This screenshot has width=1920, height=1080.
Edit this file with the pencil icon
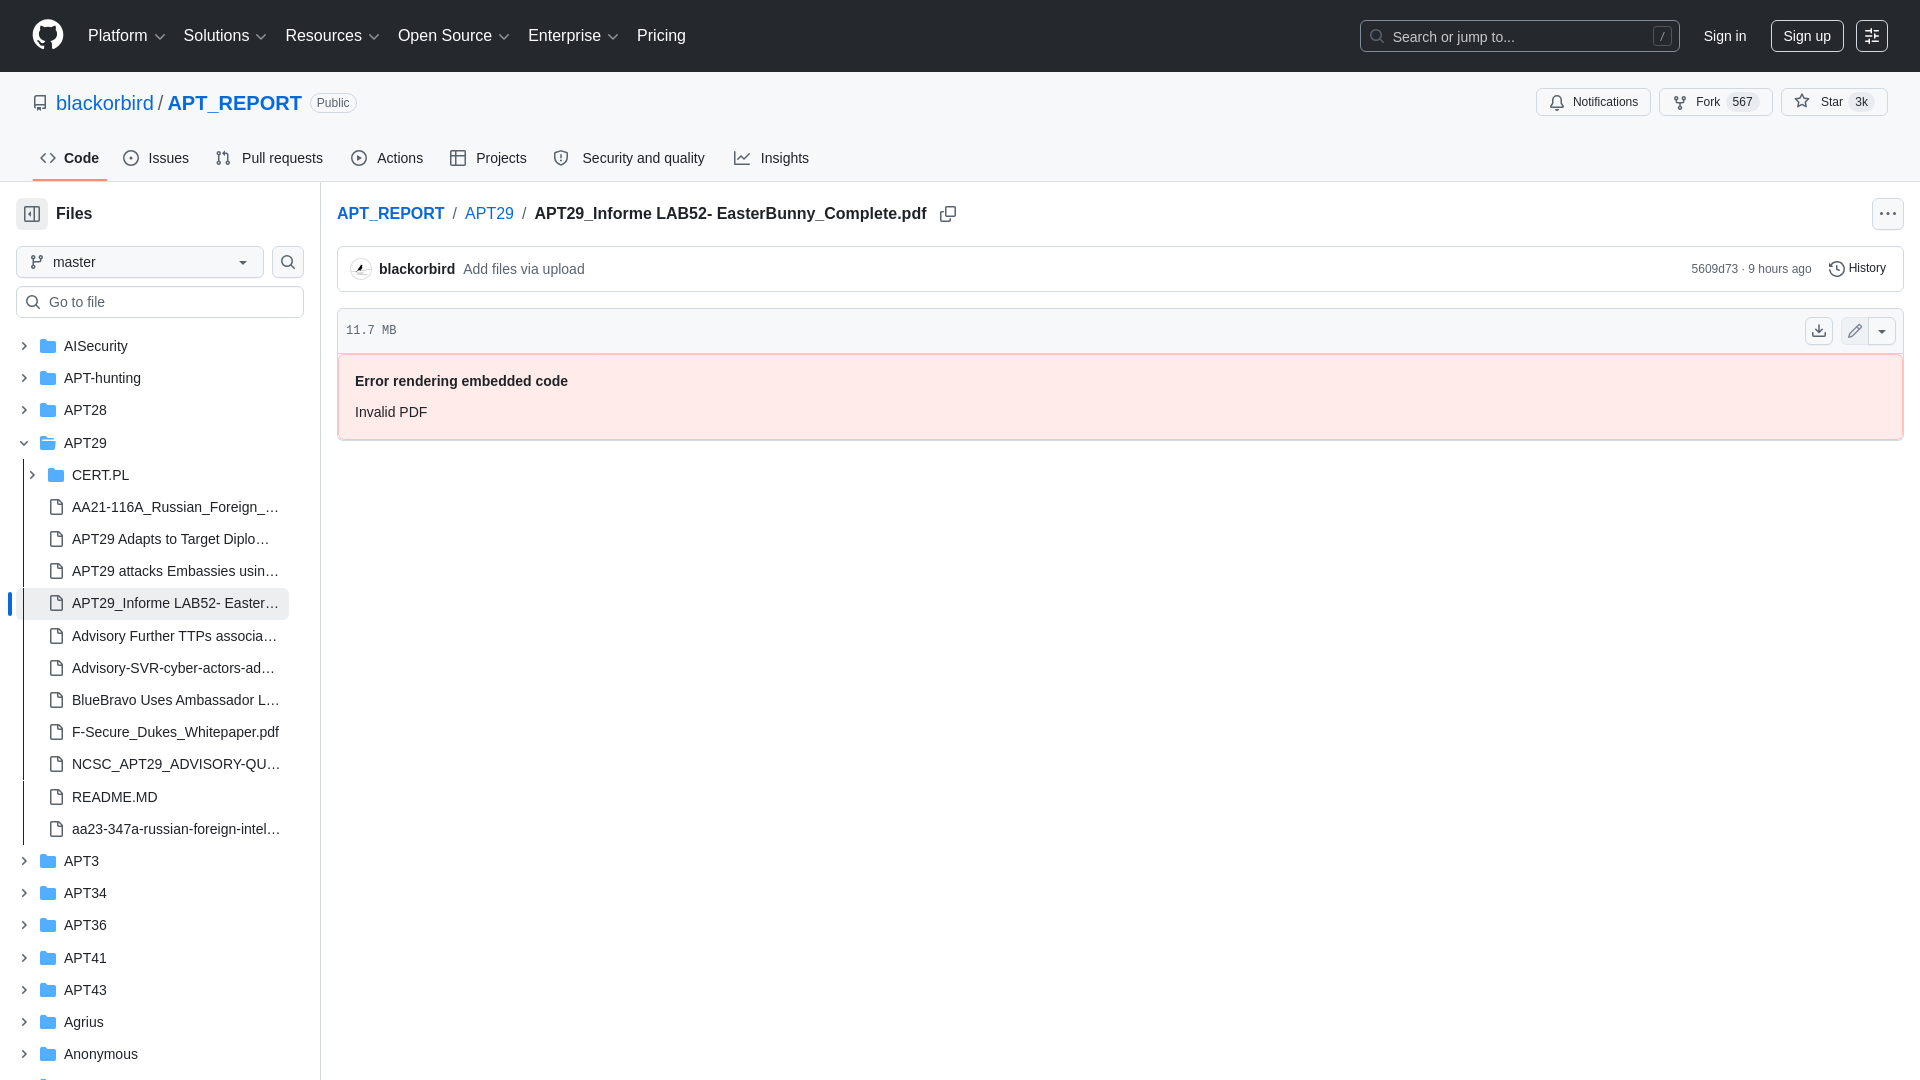point(1855,331)
